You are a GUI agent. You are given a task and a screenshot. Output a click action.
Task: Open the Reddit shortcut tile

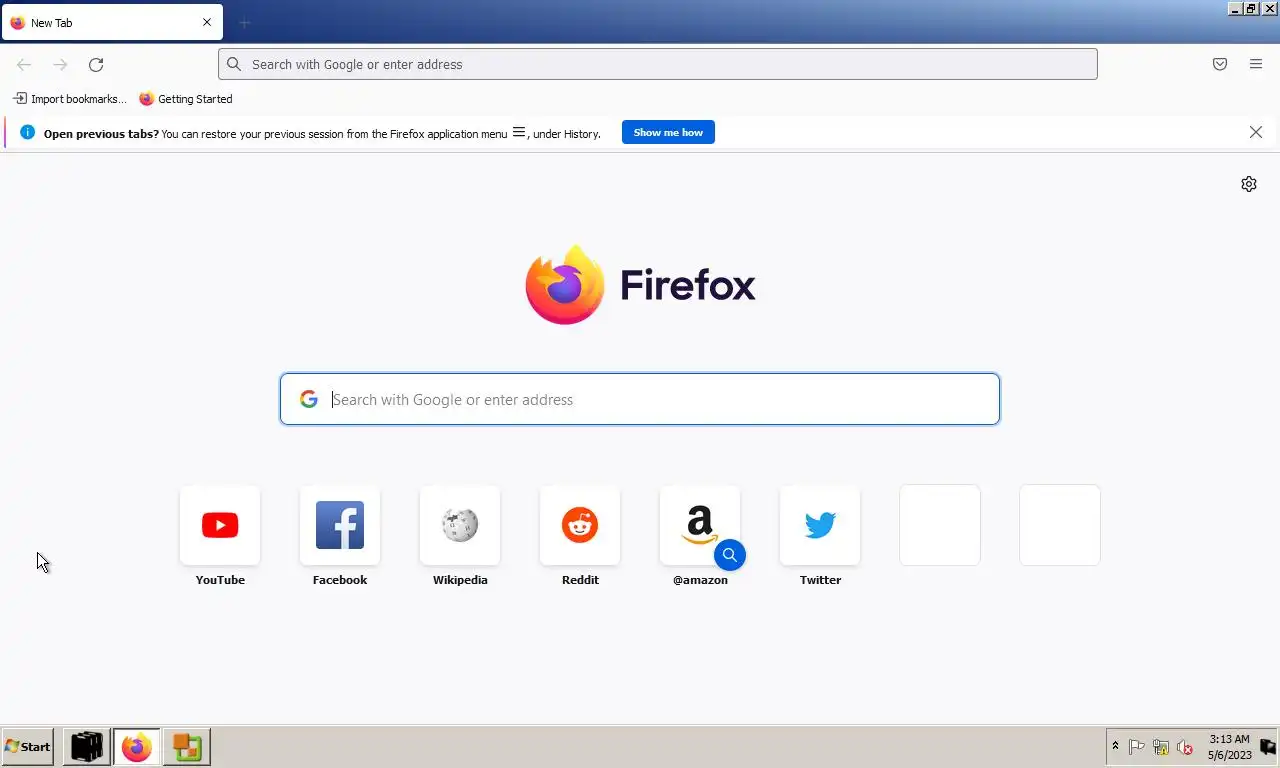coord(580,525)
